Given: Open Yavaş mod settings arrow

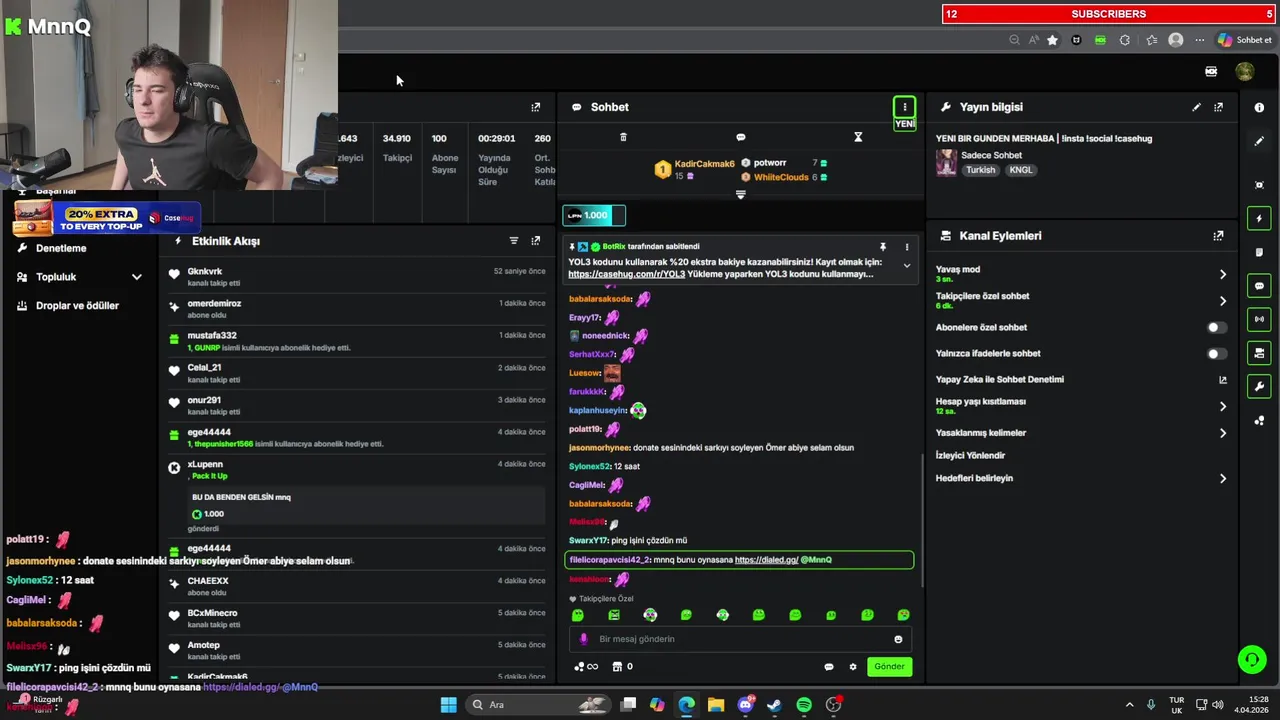Looking at the screenshot, I should [1222, 274].
